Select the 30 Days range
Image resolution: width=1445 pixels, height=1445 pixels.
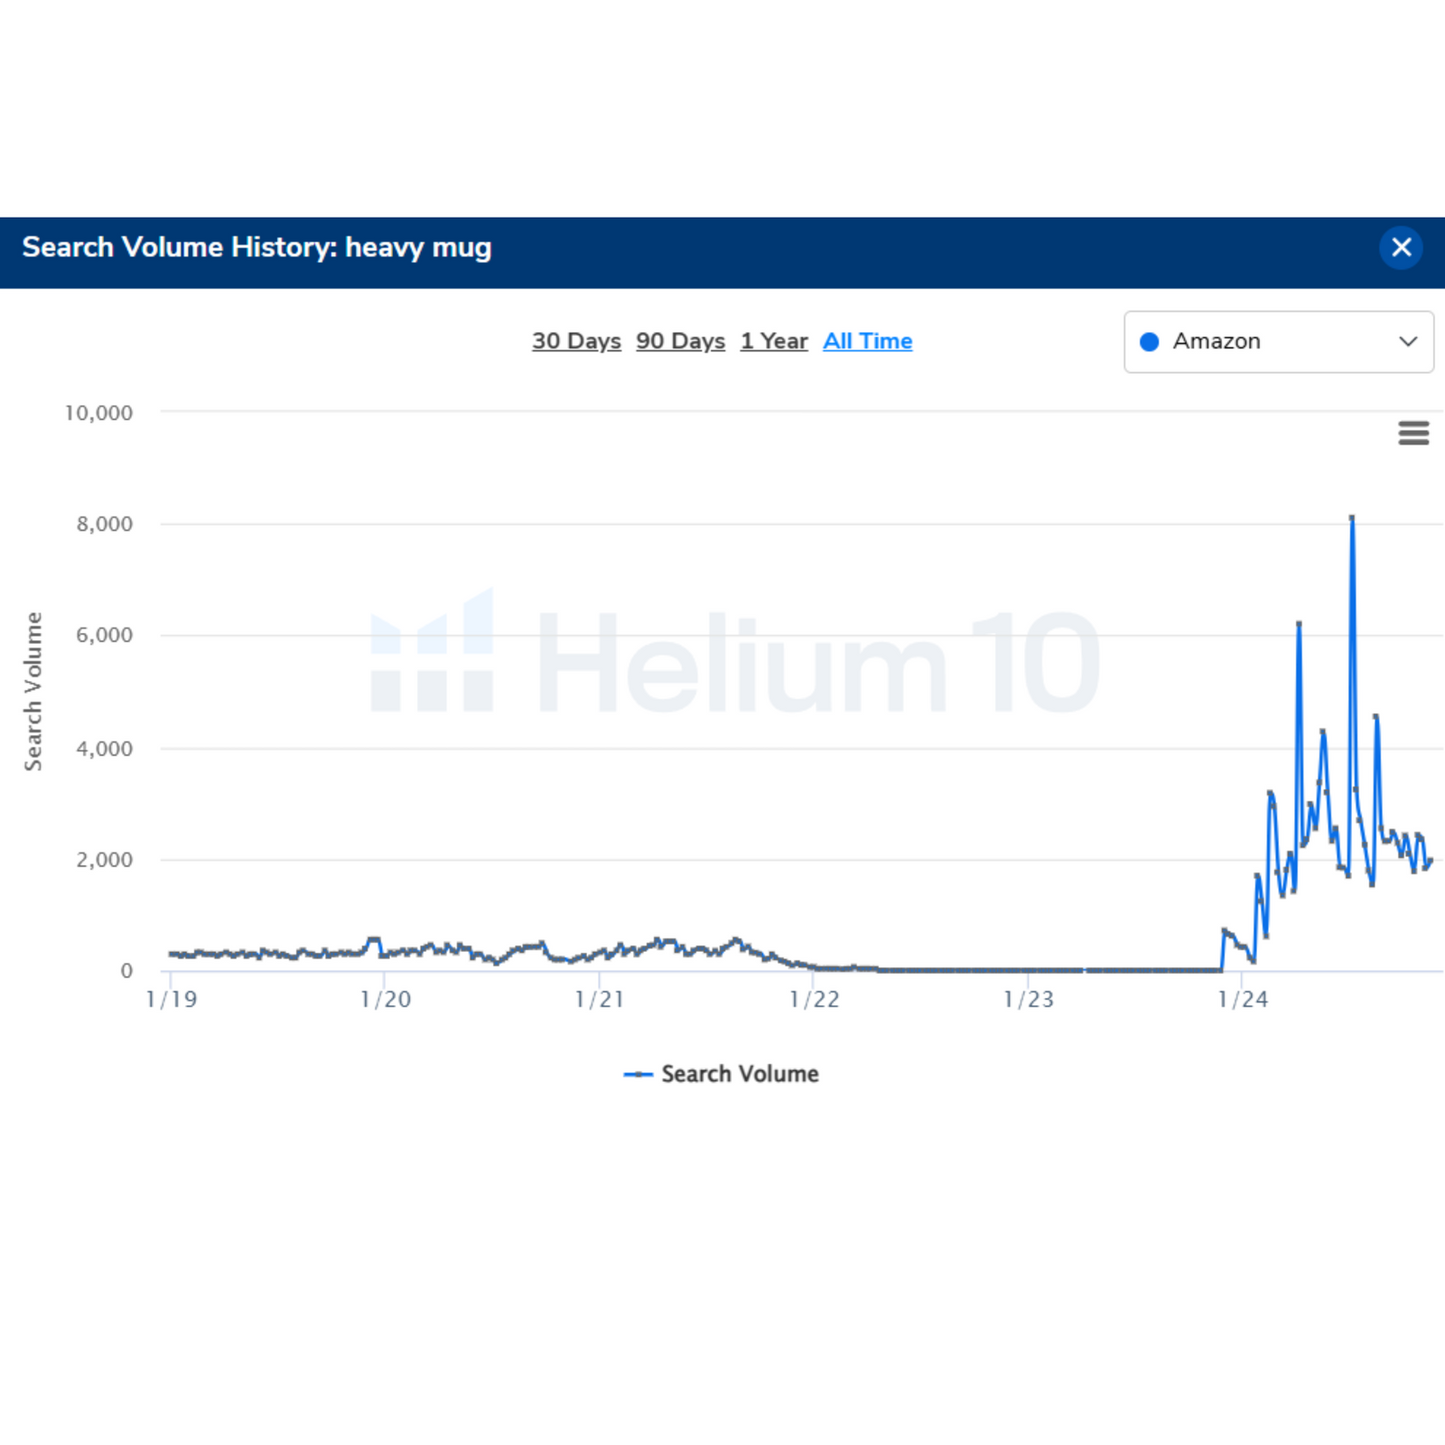(x=576, y=341)
